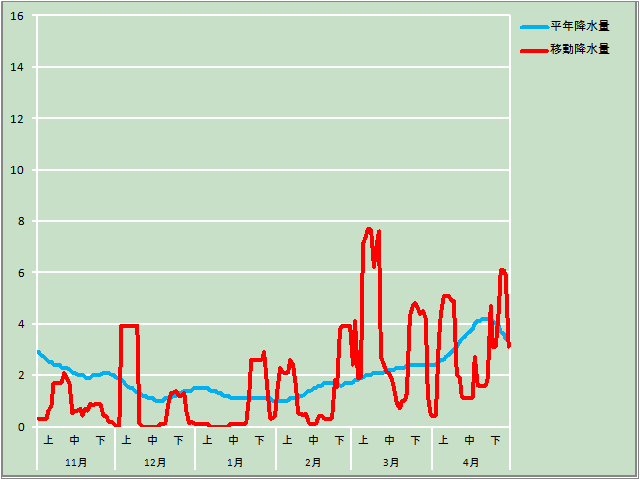Click the 8 value on the y-axis
Screen dimensions: 640x480
[21, 221]
